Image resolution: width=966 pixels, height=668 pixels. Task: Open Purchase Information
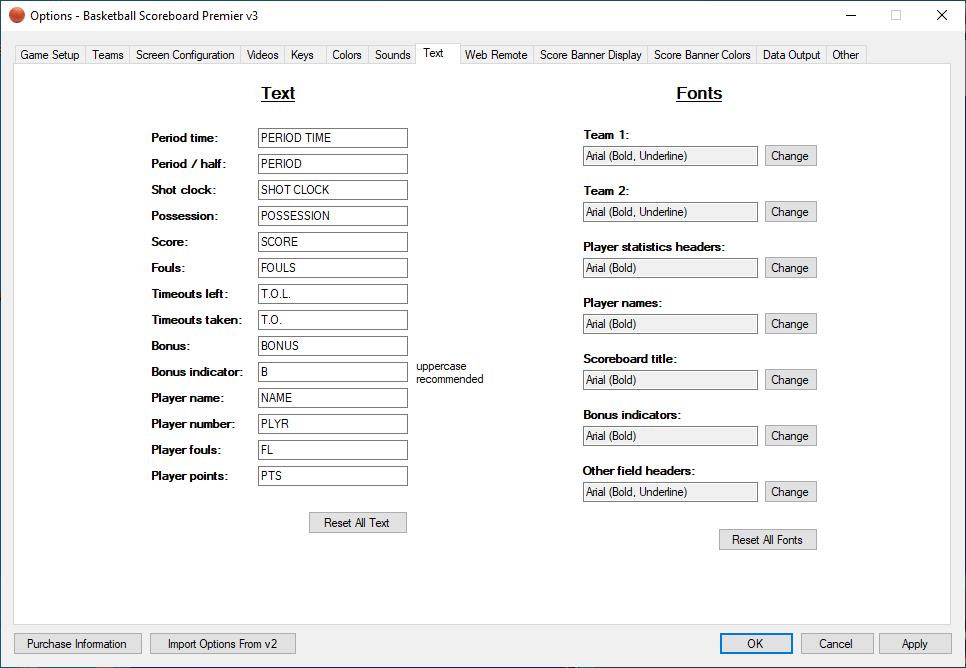77,644
